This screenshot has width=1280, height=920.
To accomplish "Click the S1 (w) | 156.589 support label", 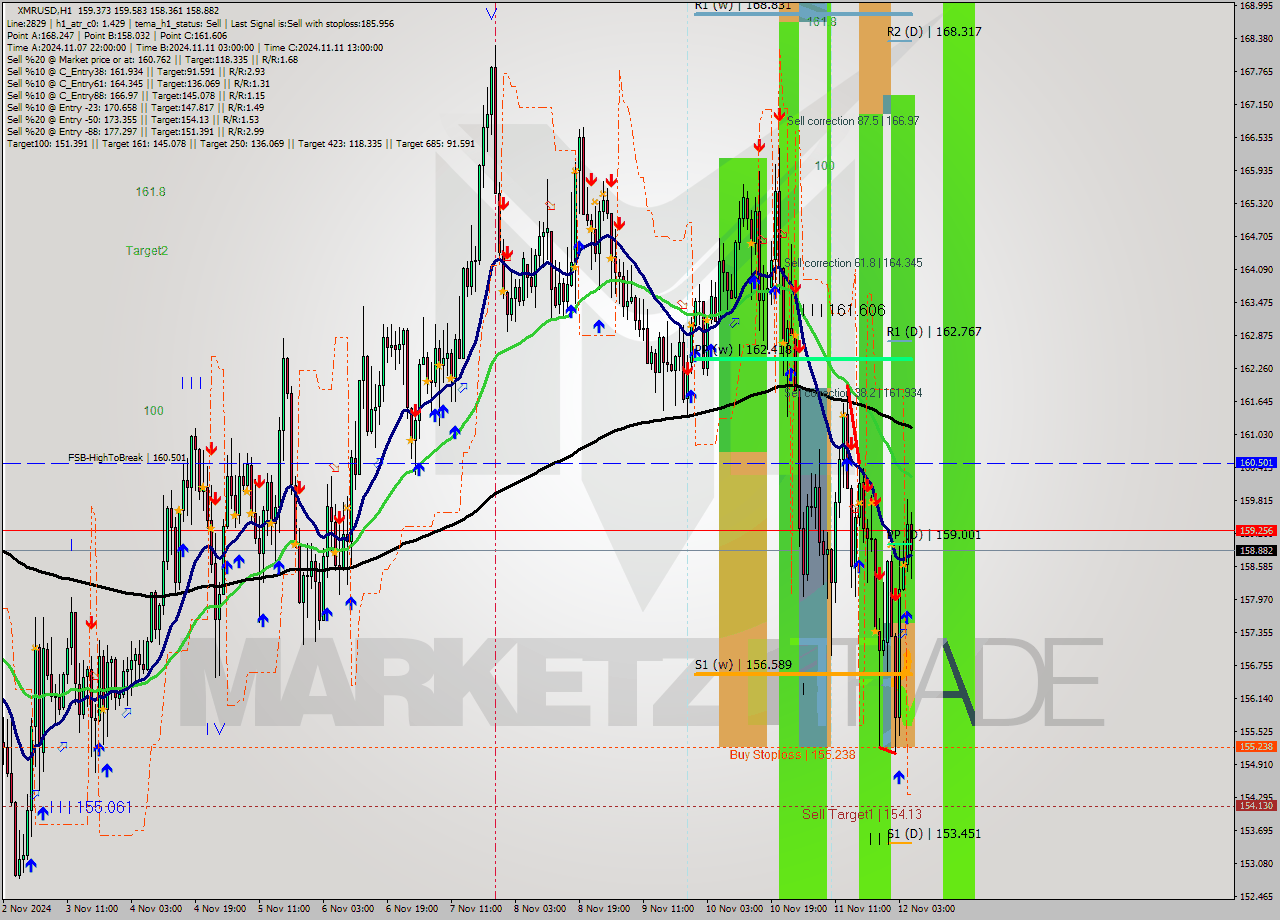I will tap(743, 664).
